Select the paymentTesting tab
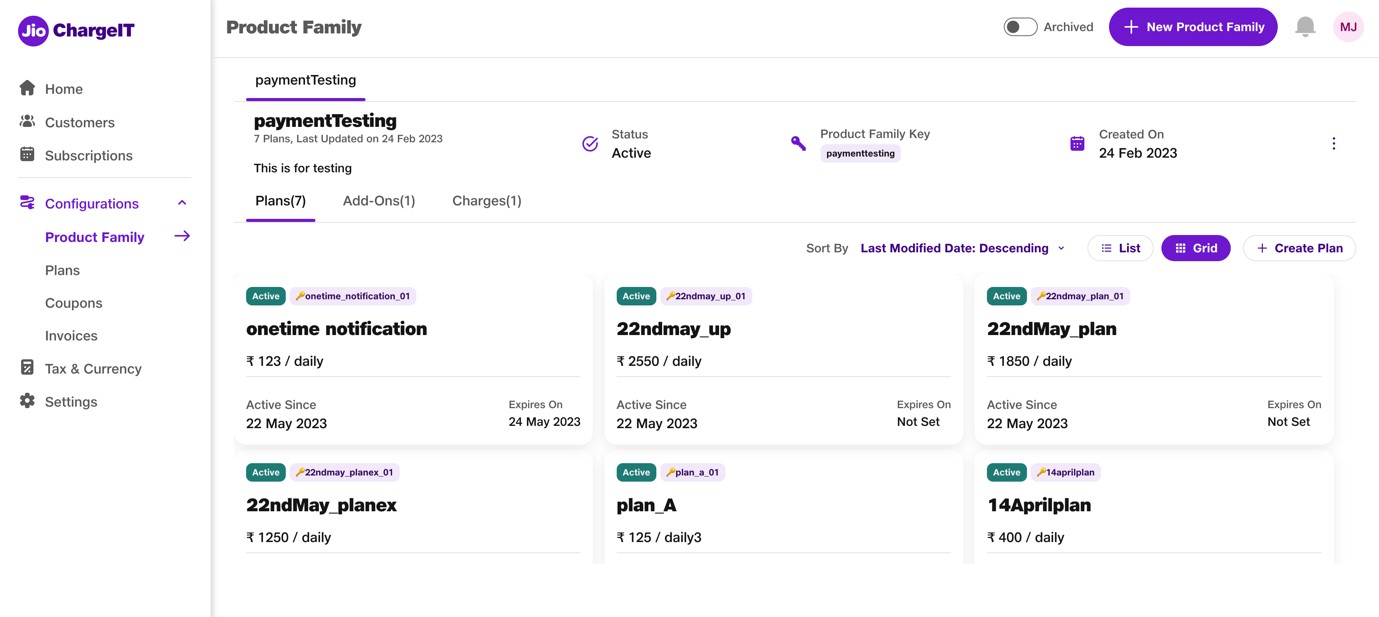This screenshot has width=1379, height=617. [305, 80]
